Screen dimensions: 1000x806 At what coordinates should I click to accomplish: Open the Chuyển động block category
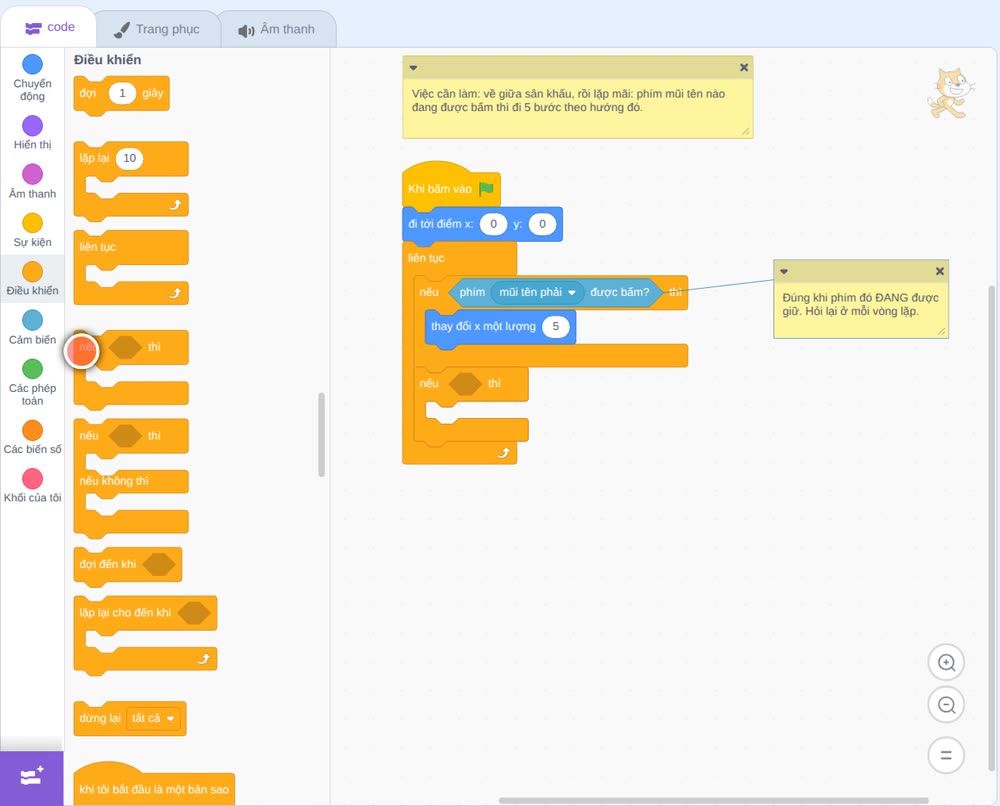click(32, 78)
